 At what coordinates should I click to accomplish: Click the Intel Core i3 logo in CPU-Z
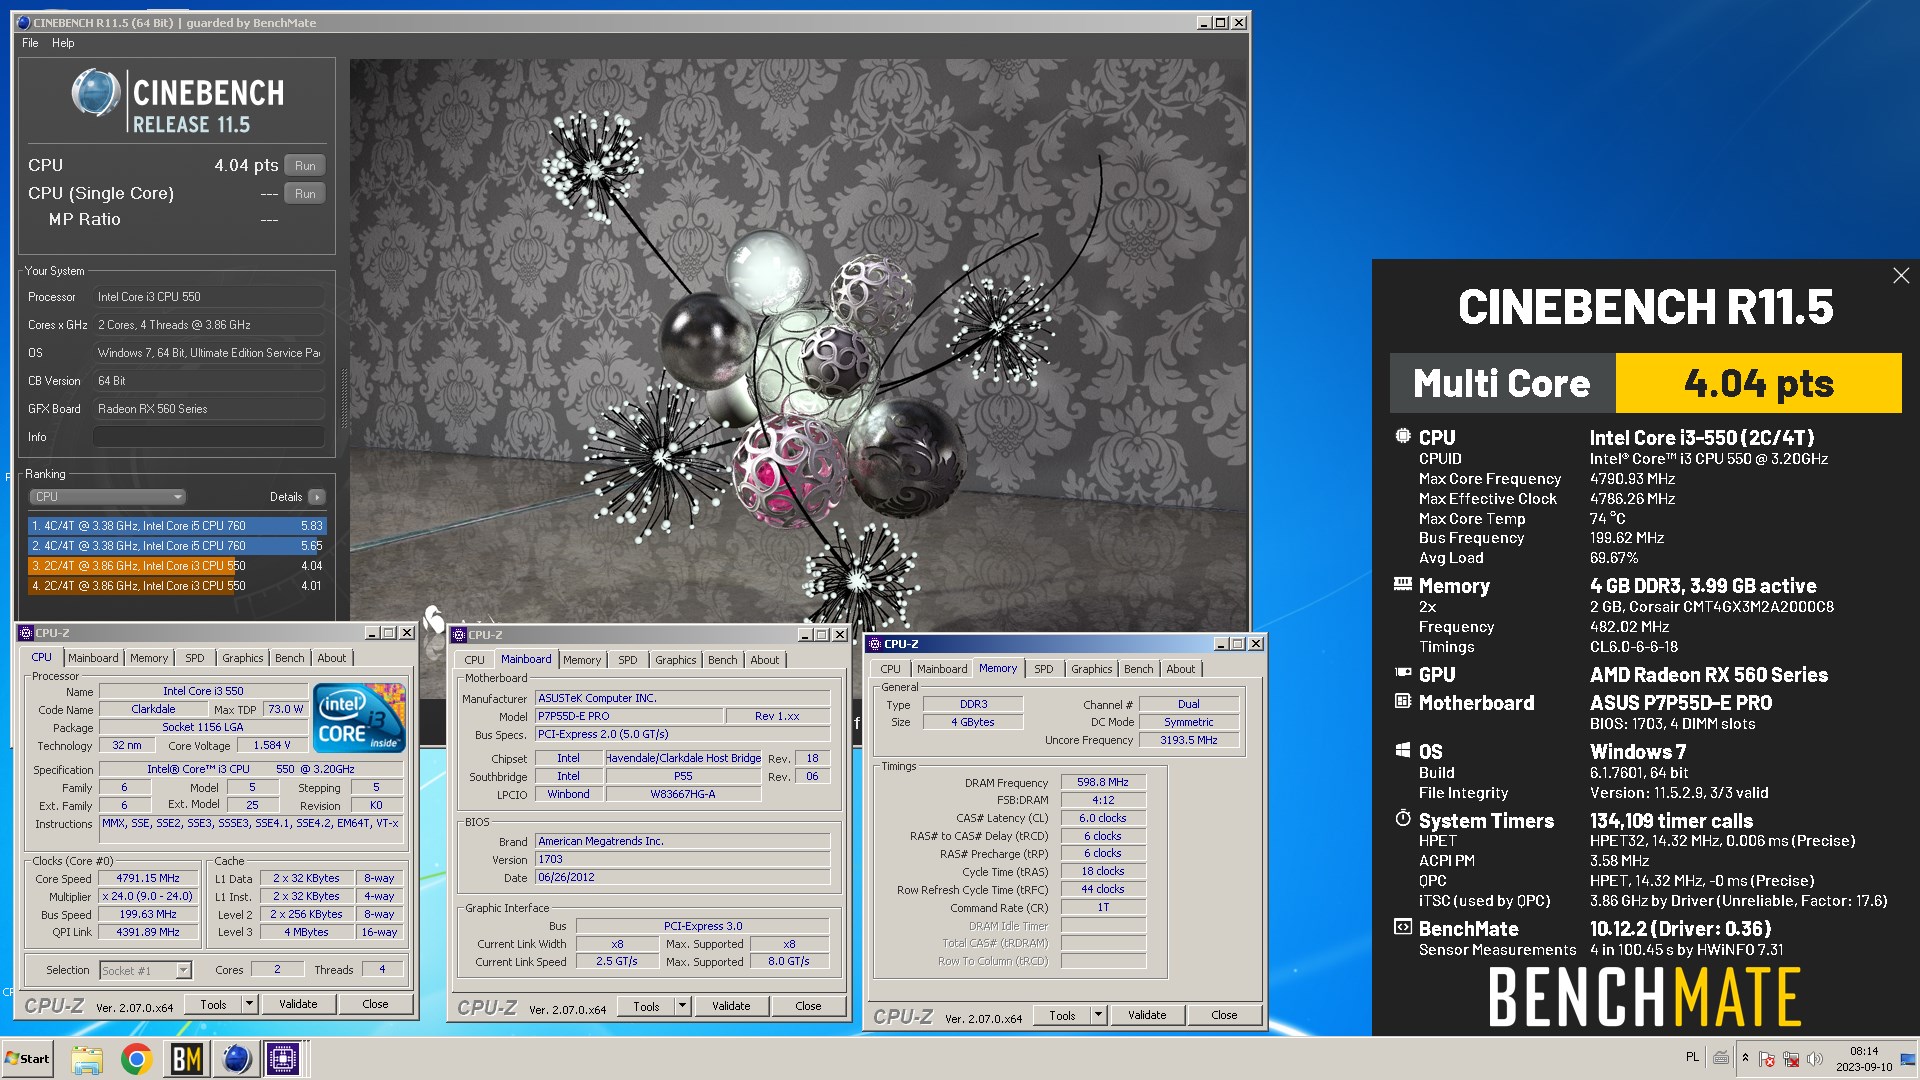click(x=359, y=717)
